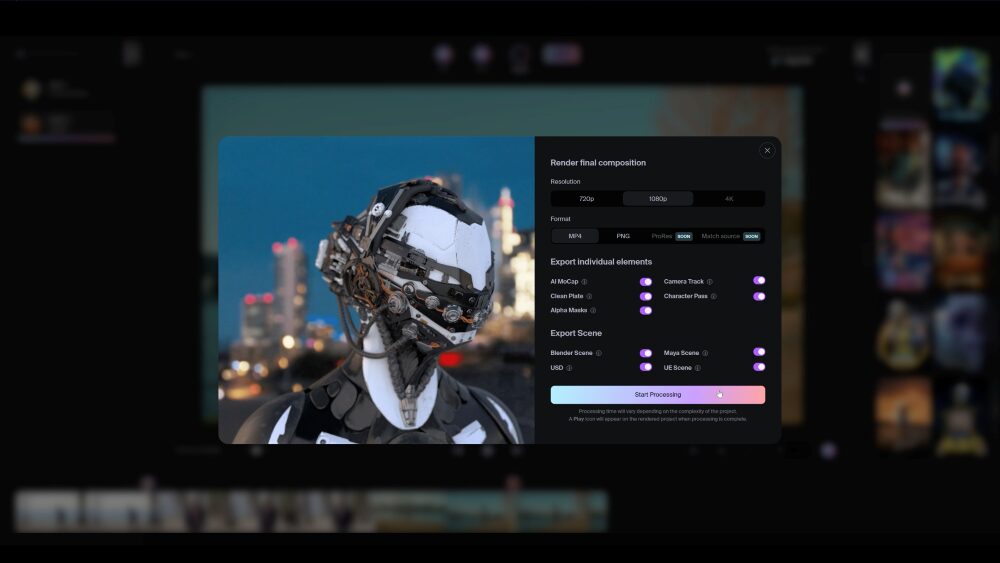Select PNG as the export format
Viewport: 1000px width, 563px height.
coord(623,237)
